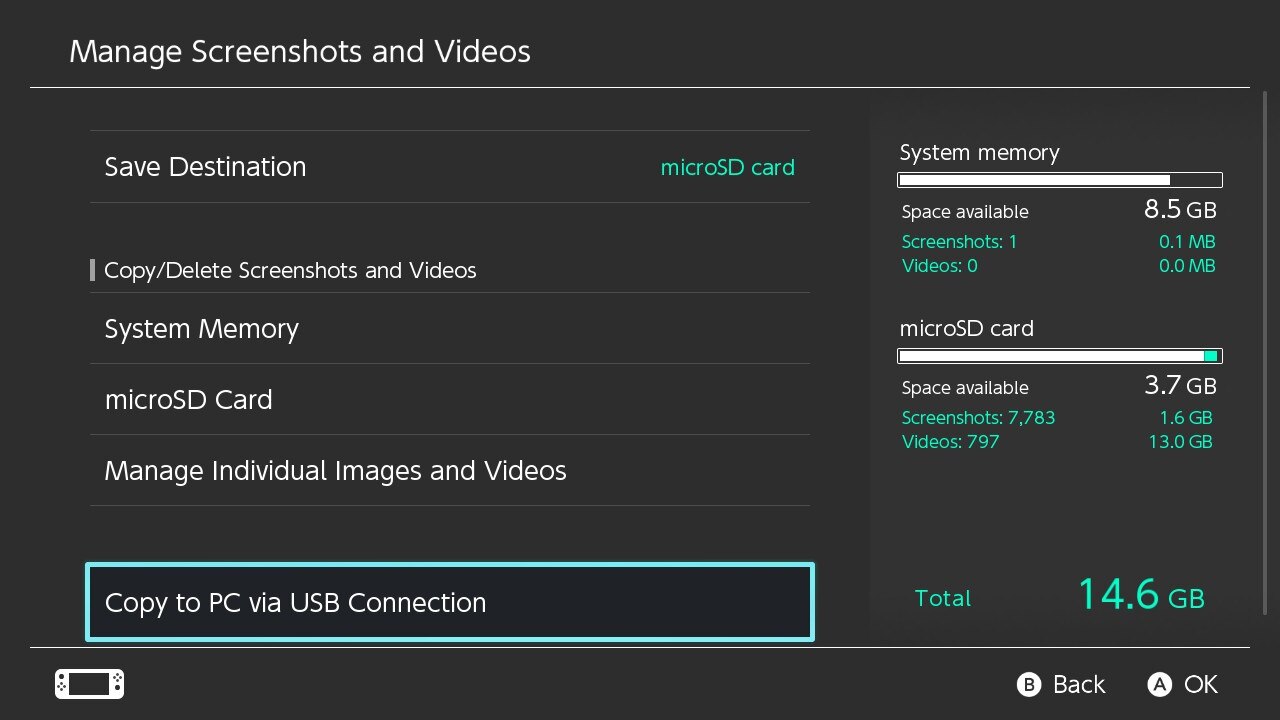
Task: Click the 8.5 GB space available value
Action: (1180, 210)
